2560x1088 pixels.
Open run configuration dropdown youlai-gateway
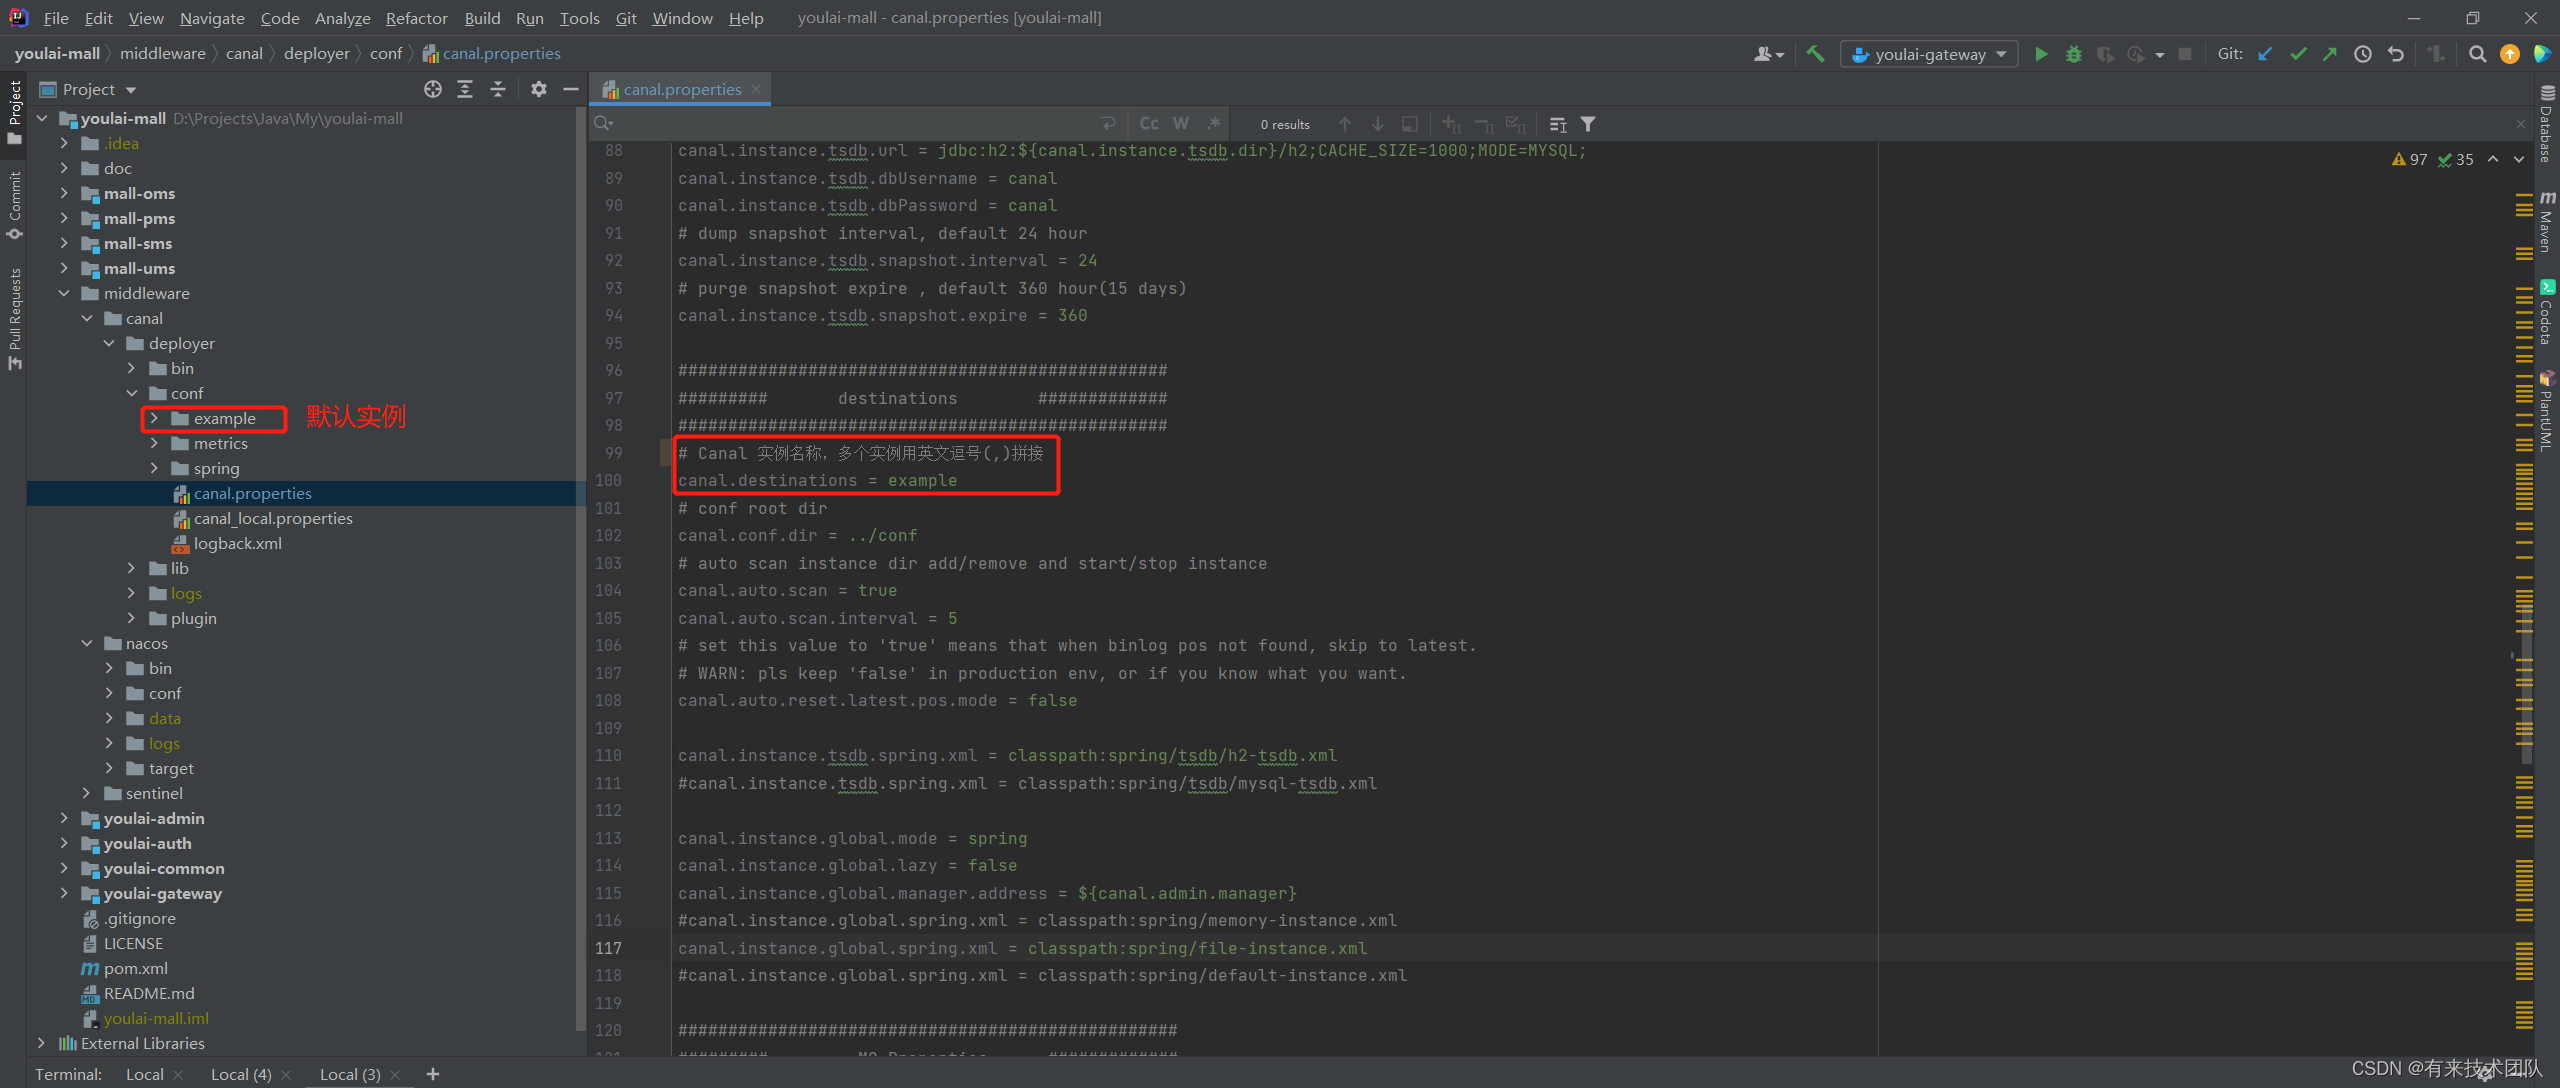1928,54
